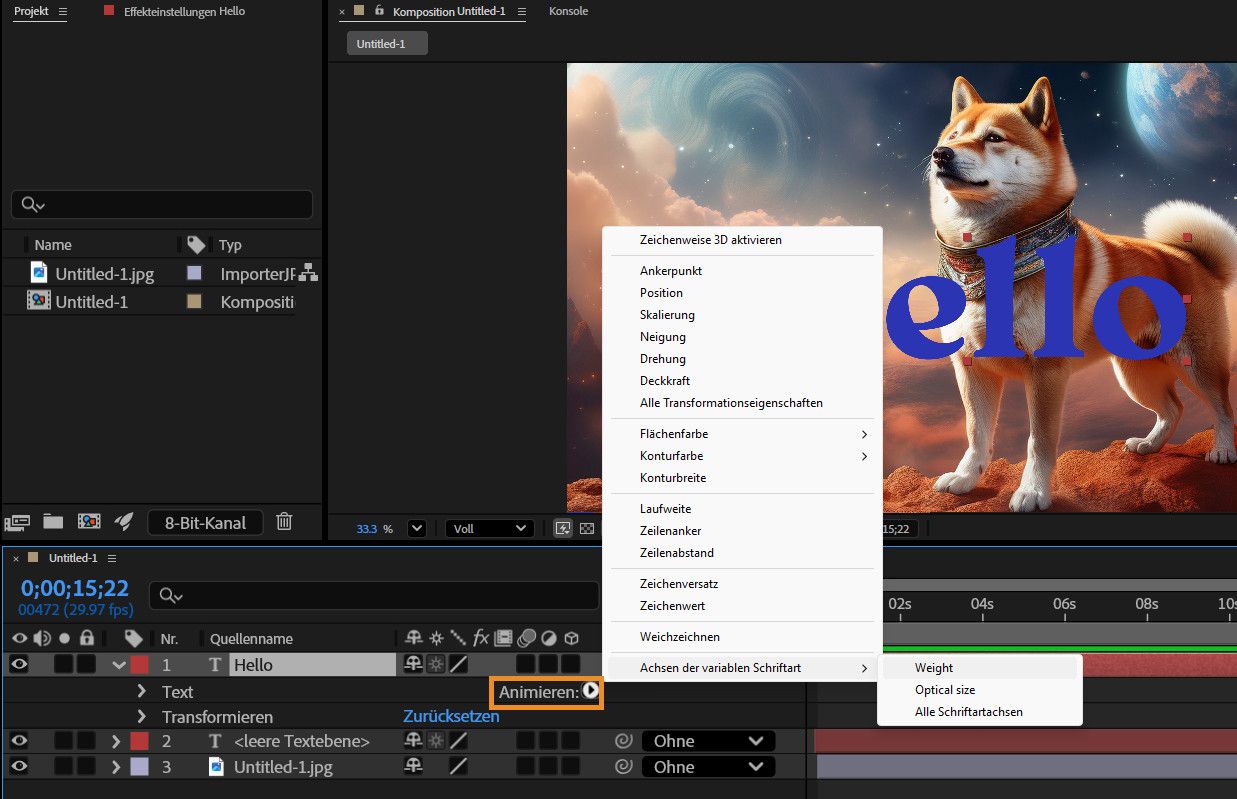Image resolution: width=1237 pixels, height=799 pixels.
Task: Click the label swatch beside Untitled-1 Komposition
Action: 195,301
